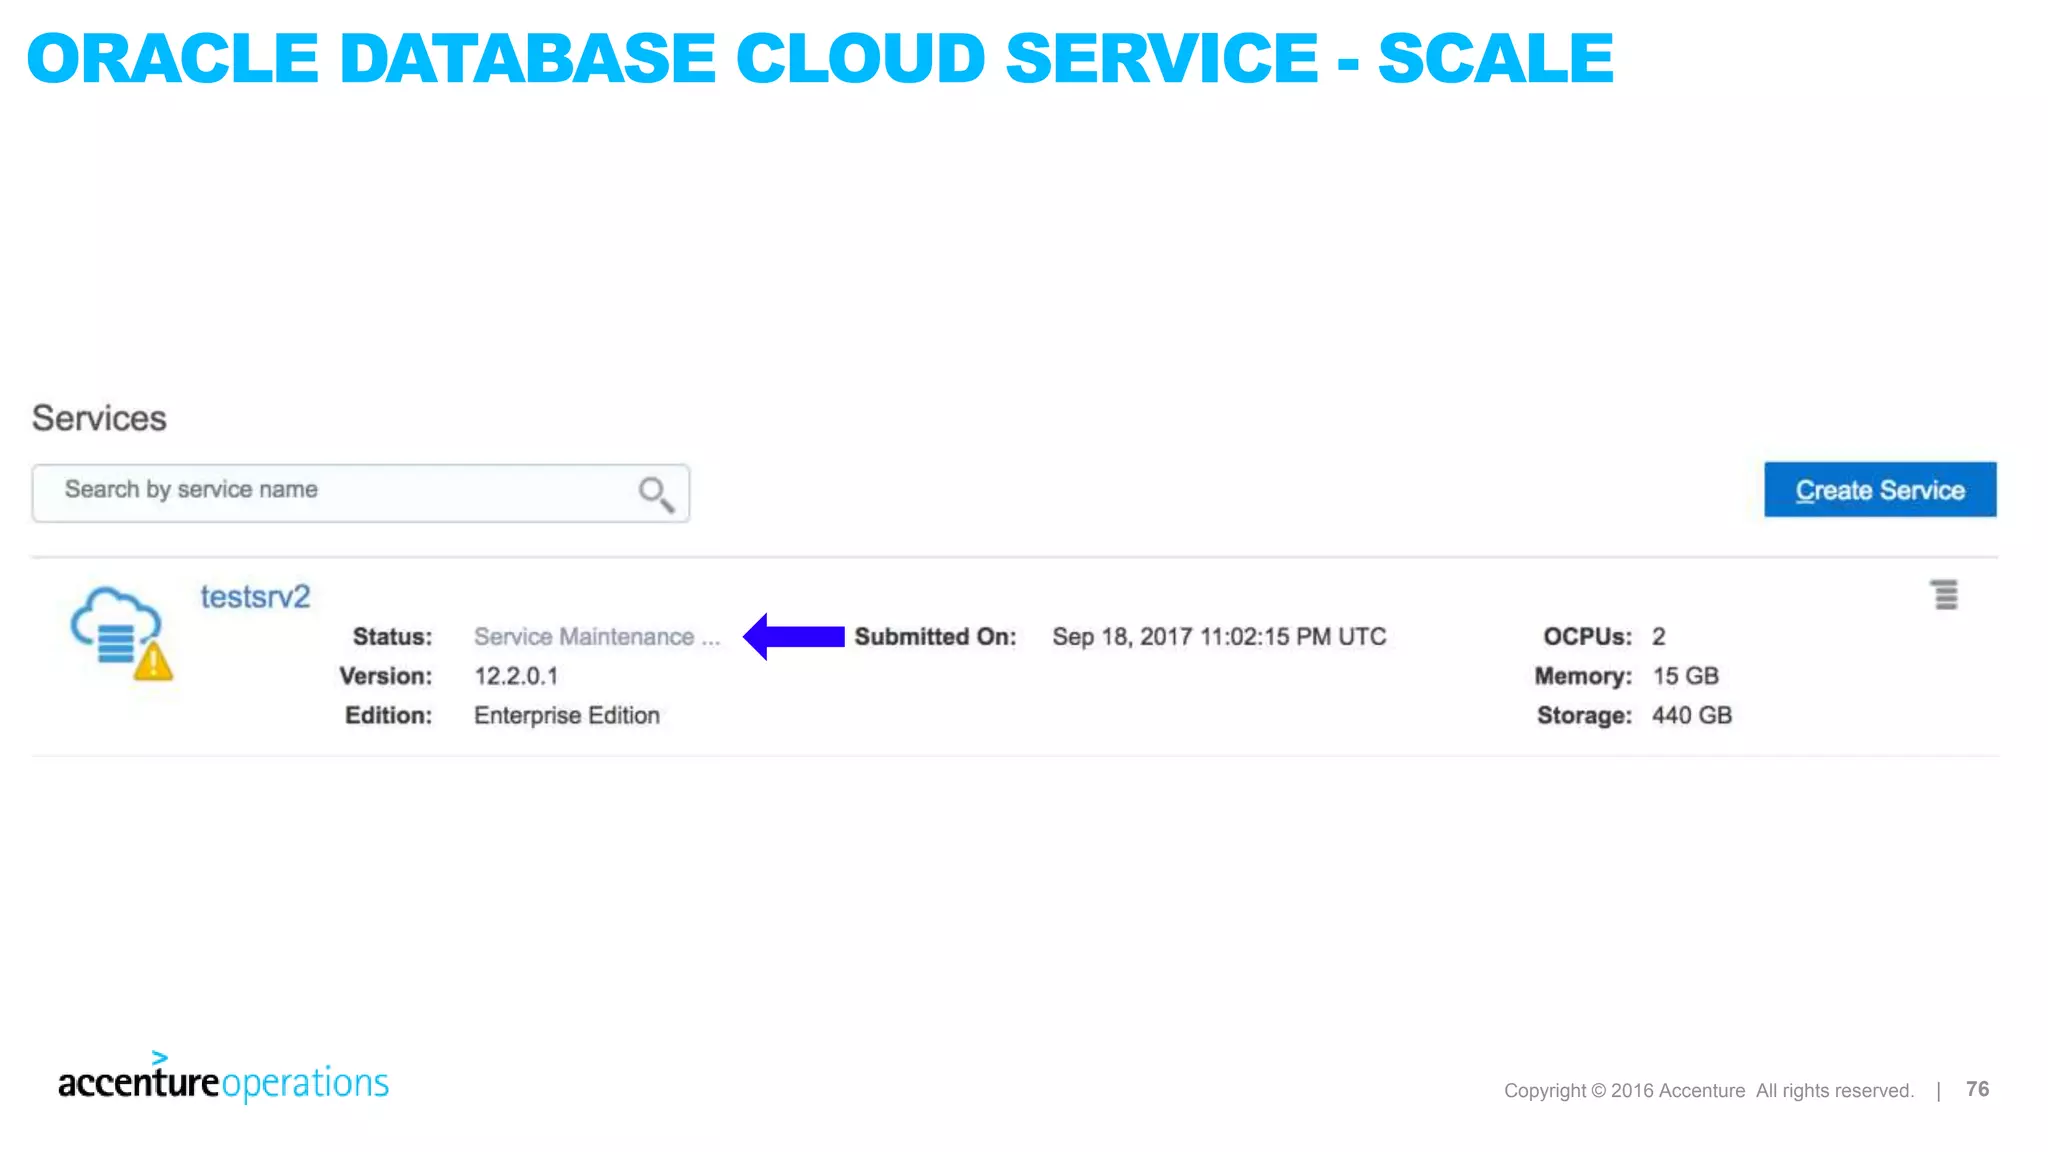Click the Version: label
This screenshot has width=2048, height=1152.
click(x=385, y=676)
